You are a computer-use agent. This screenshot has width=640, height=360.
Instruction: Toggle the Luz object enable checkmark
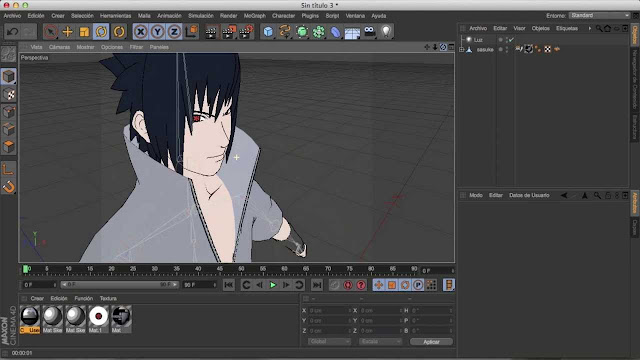[x=511, y=40]
